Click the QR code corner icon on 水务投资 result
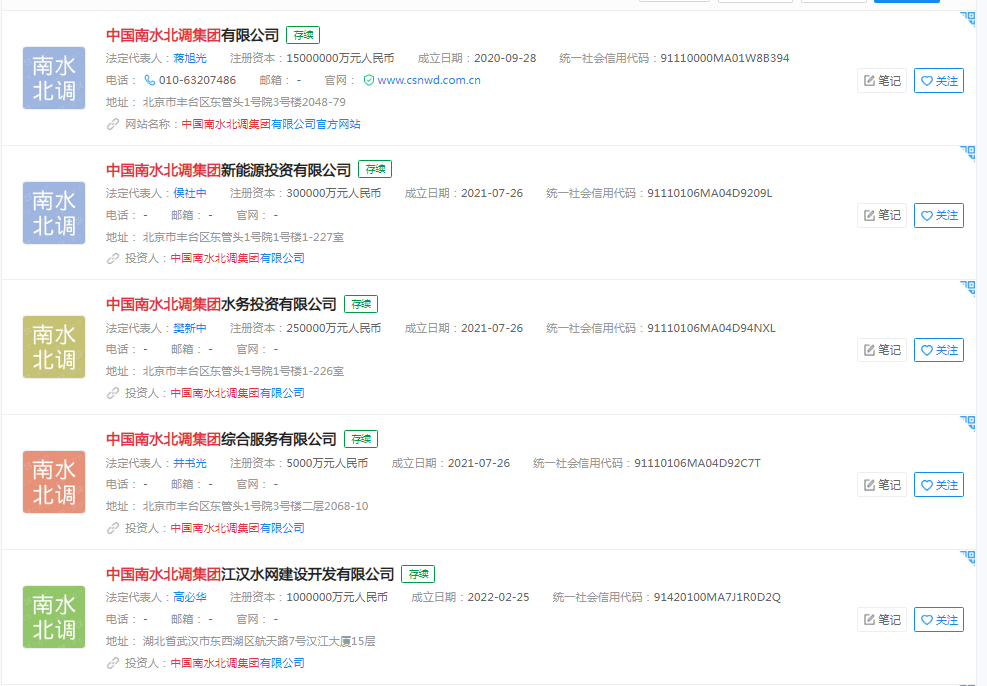This screenshot has width=987, height=686. click(x=967, y=288)
